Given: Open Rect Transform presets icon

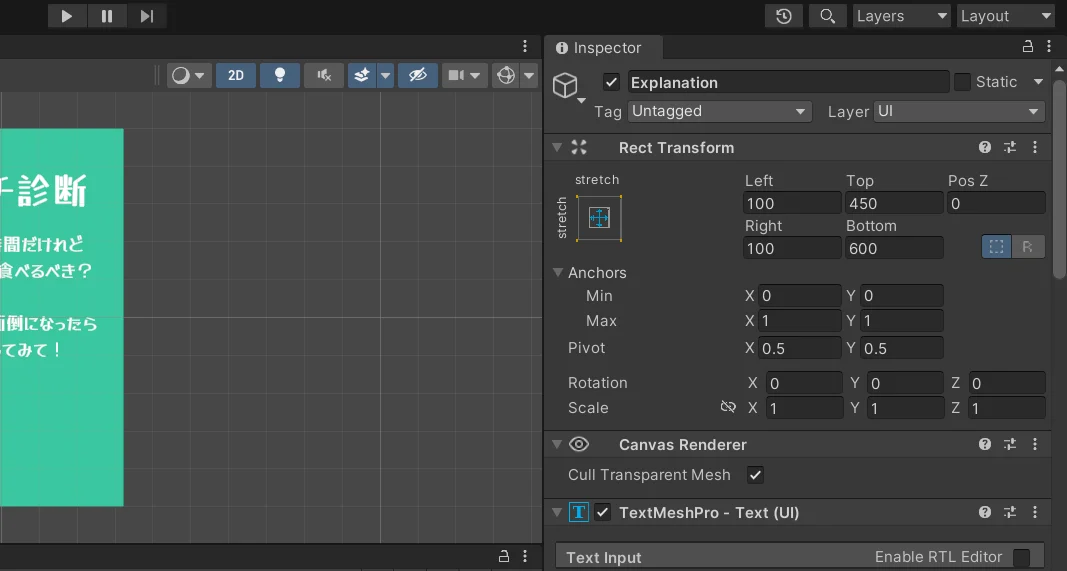Looking at the screenshot, I should (x=1010, y=147).
